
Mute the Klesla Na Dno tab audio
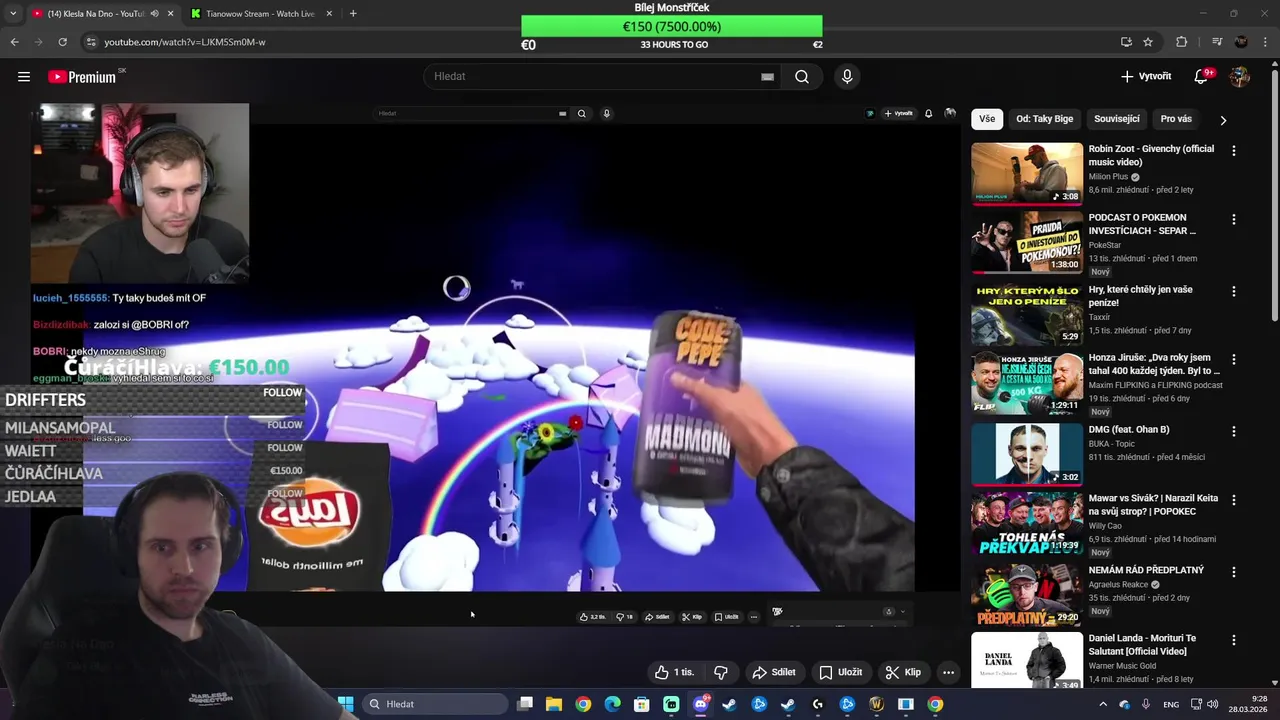[x=155, y=14]
